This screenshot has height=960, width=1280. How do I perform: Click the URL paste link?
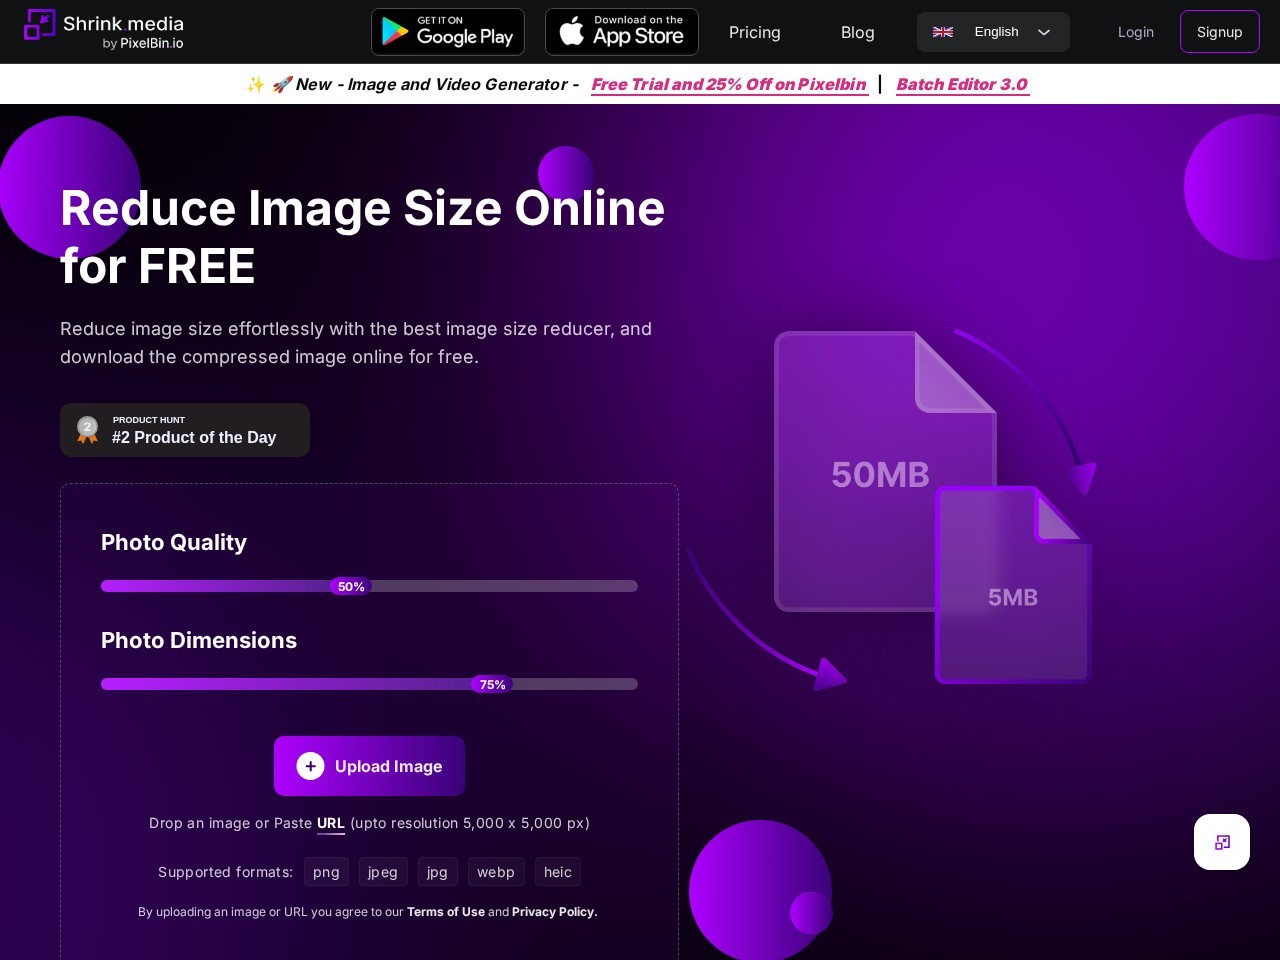point(331,823)
